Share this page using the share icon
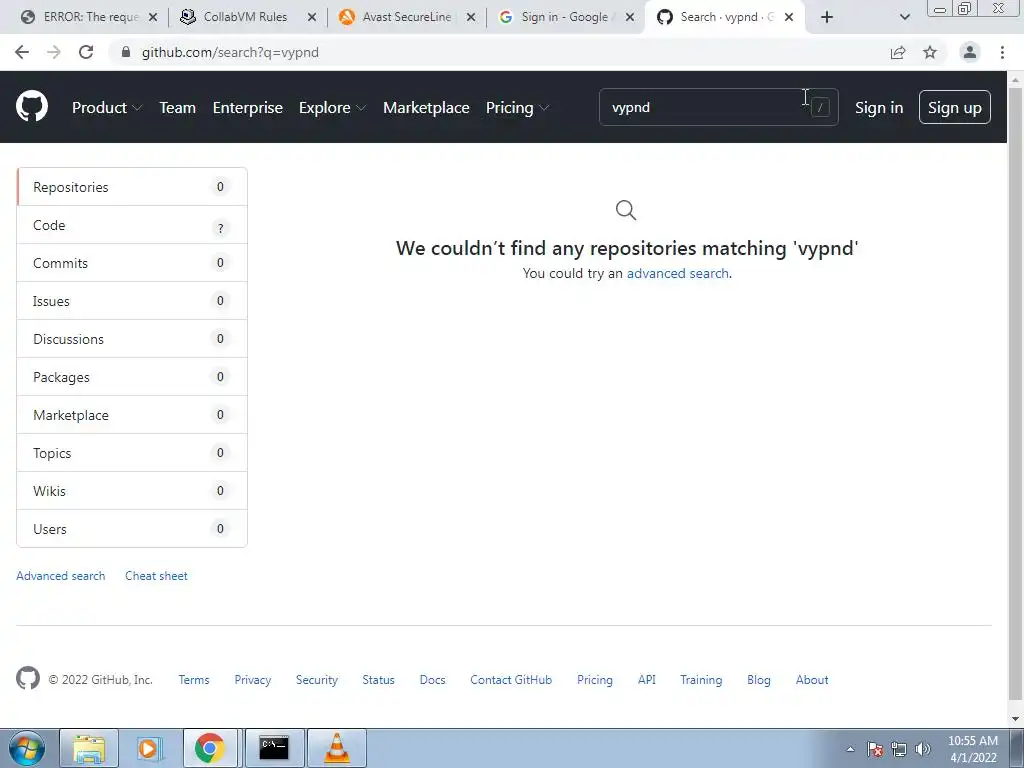Viewport: 1024px width, 768px height. [x=898, y=52]
